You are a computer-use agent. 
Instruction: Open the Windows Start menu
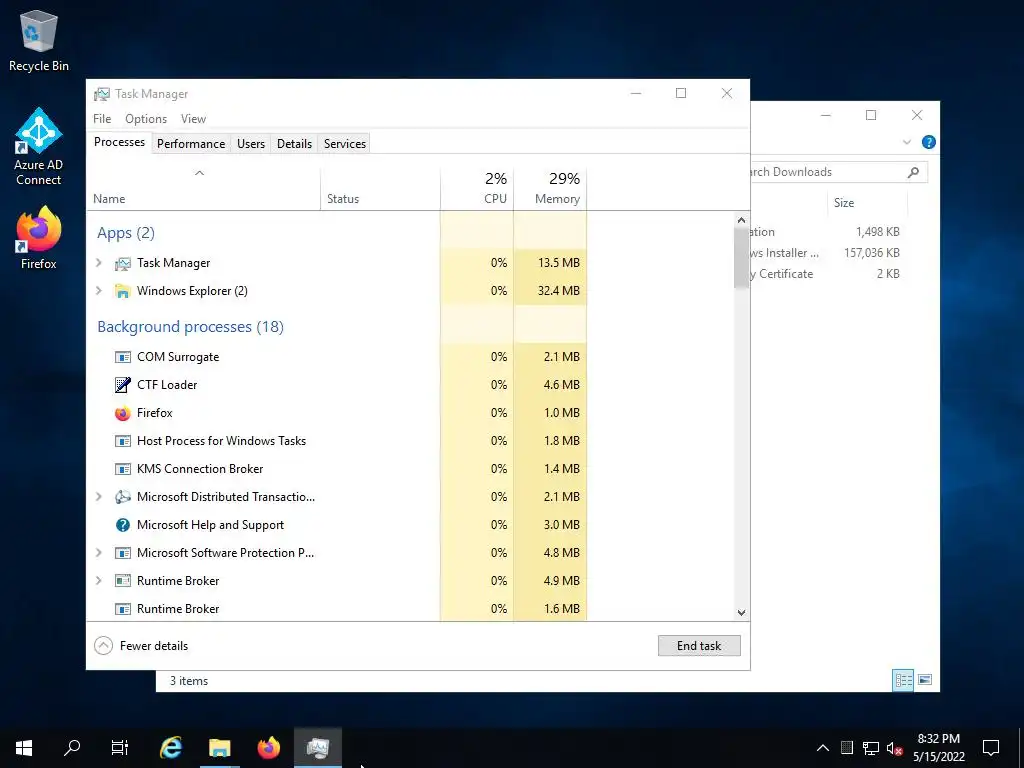pos(24,748)
